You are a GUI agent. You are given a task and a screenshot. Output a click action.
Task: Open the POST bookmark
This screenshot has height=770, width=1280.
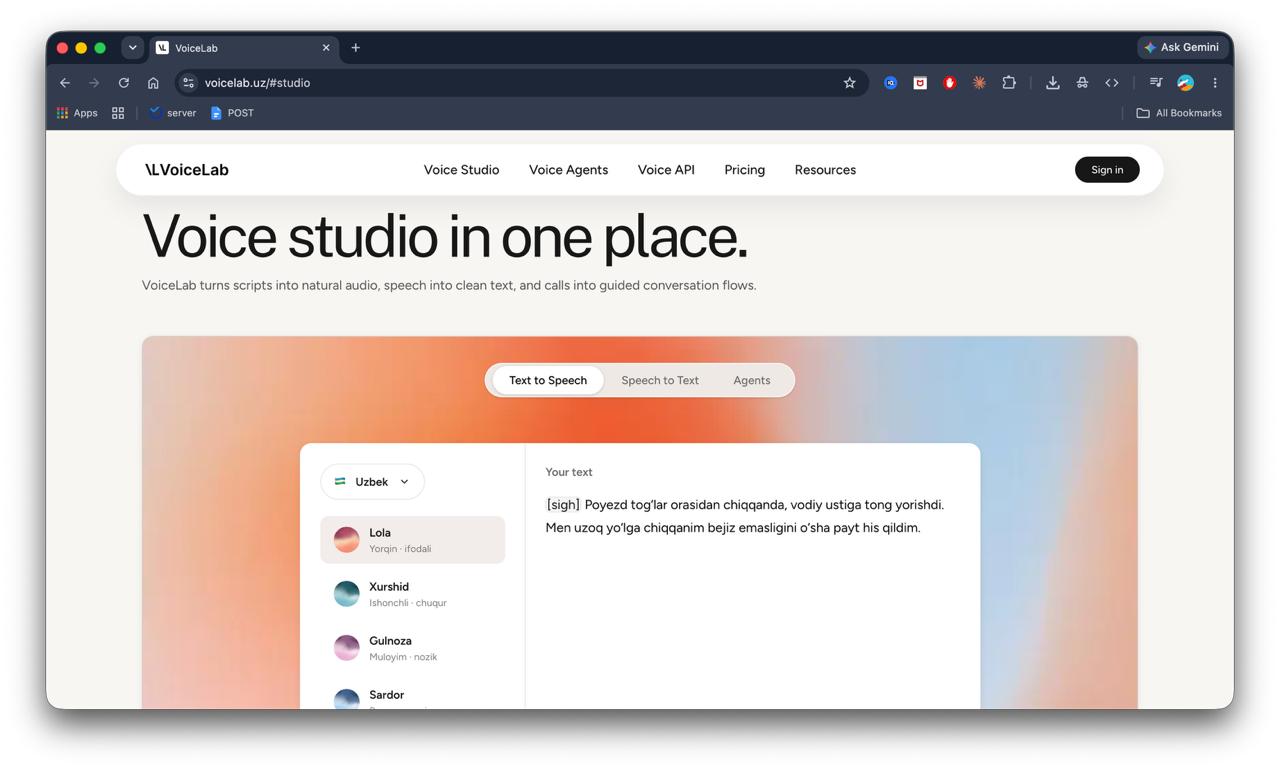(x=232, y=113)
